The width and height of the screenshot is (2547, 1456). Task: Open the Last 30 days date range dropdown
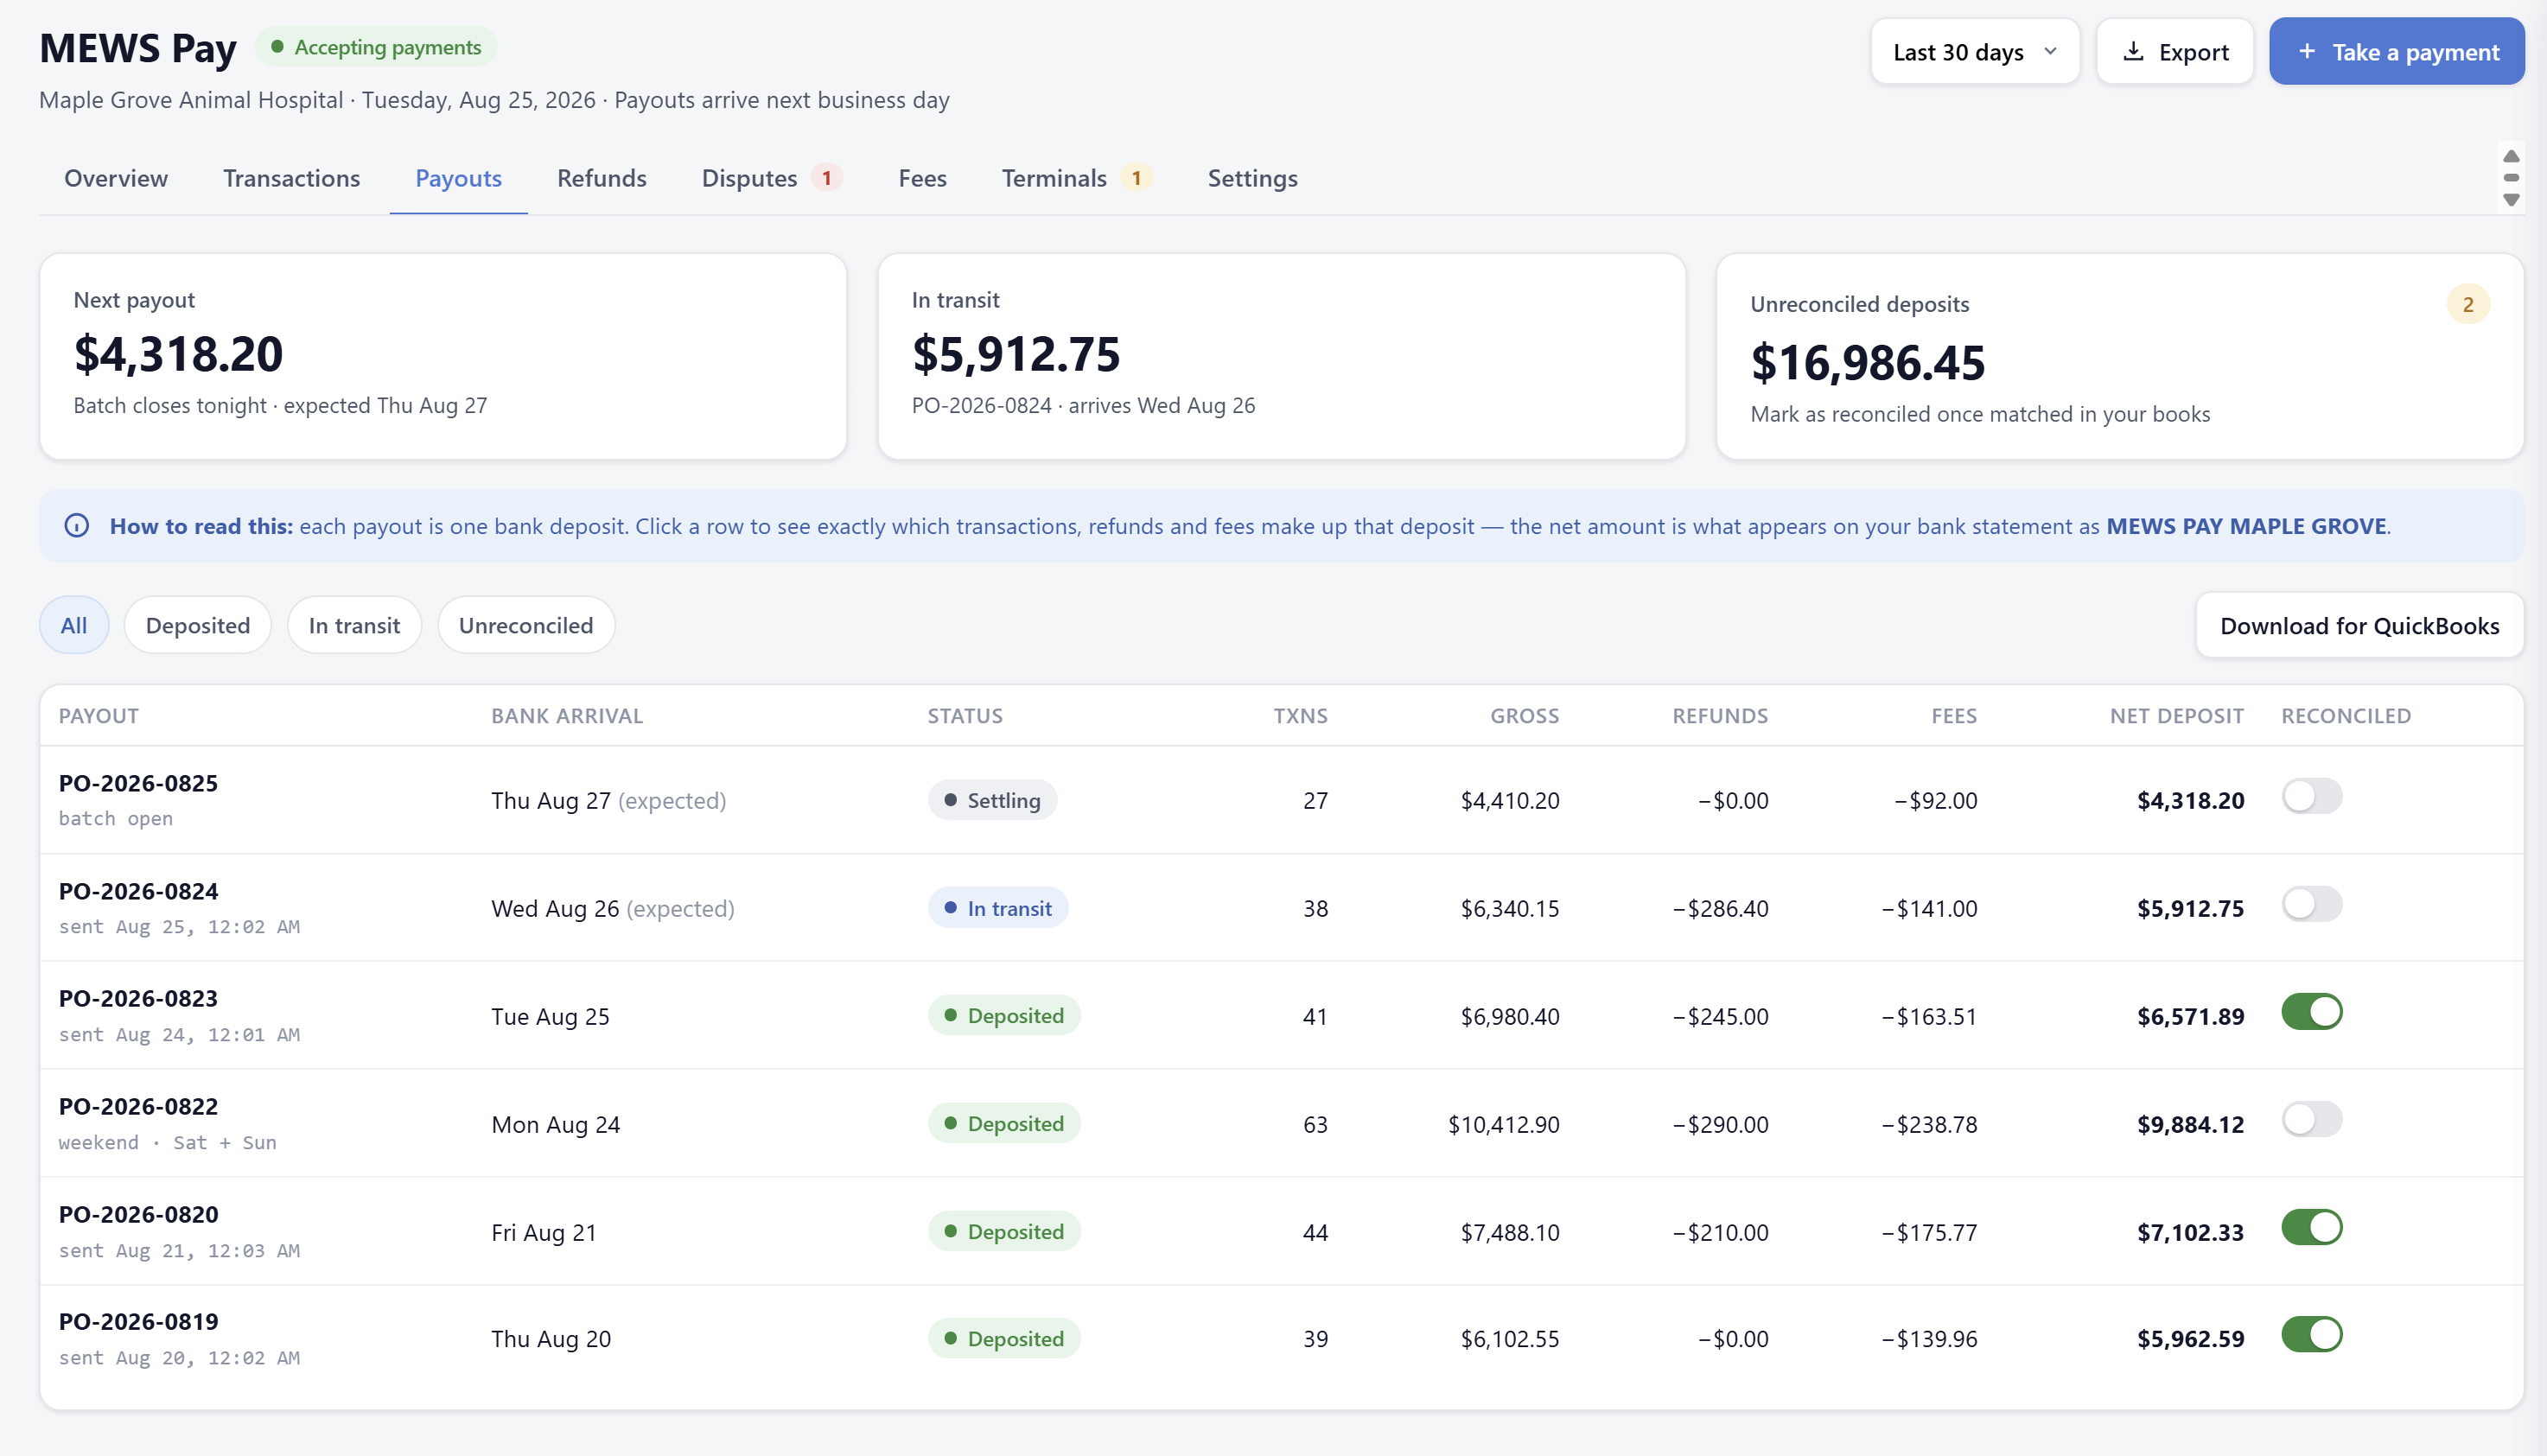1974,51
